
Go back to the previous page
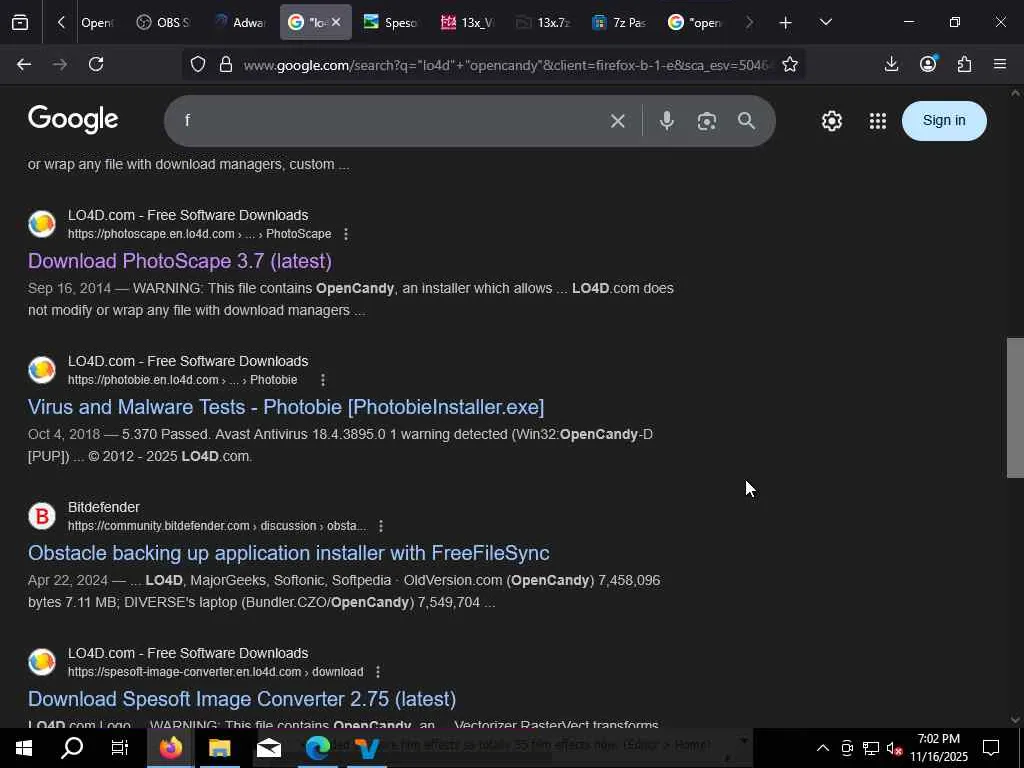(24, 64)
